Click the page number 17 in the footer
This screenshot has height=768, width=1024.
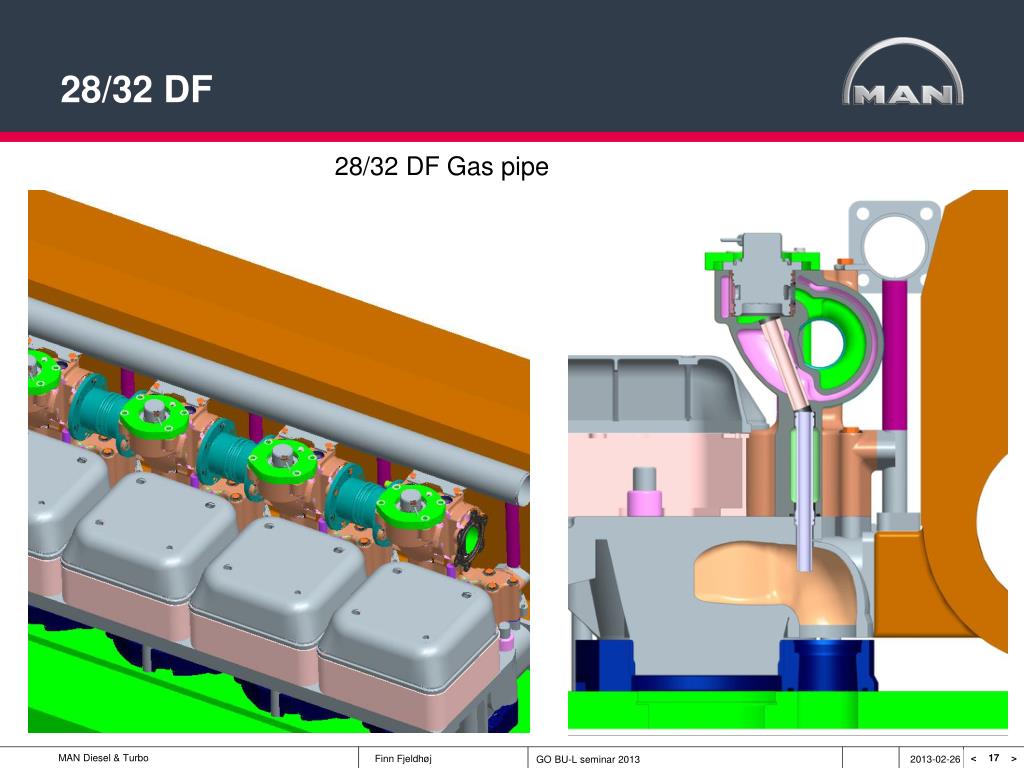point(993,758)
